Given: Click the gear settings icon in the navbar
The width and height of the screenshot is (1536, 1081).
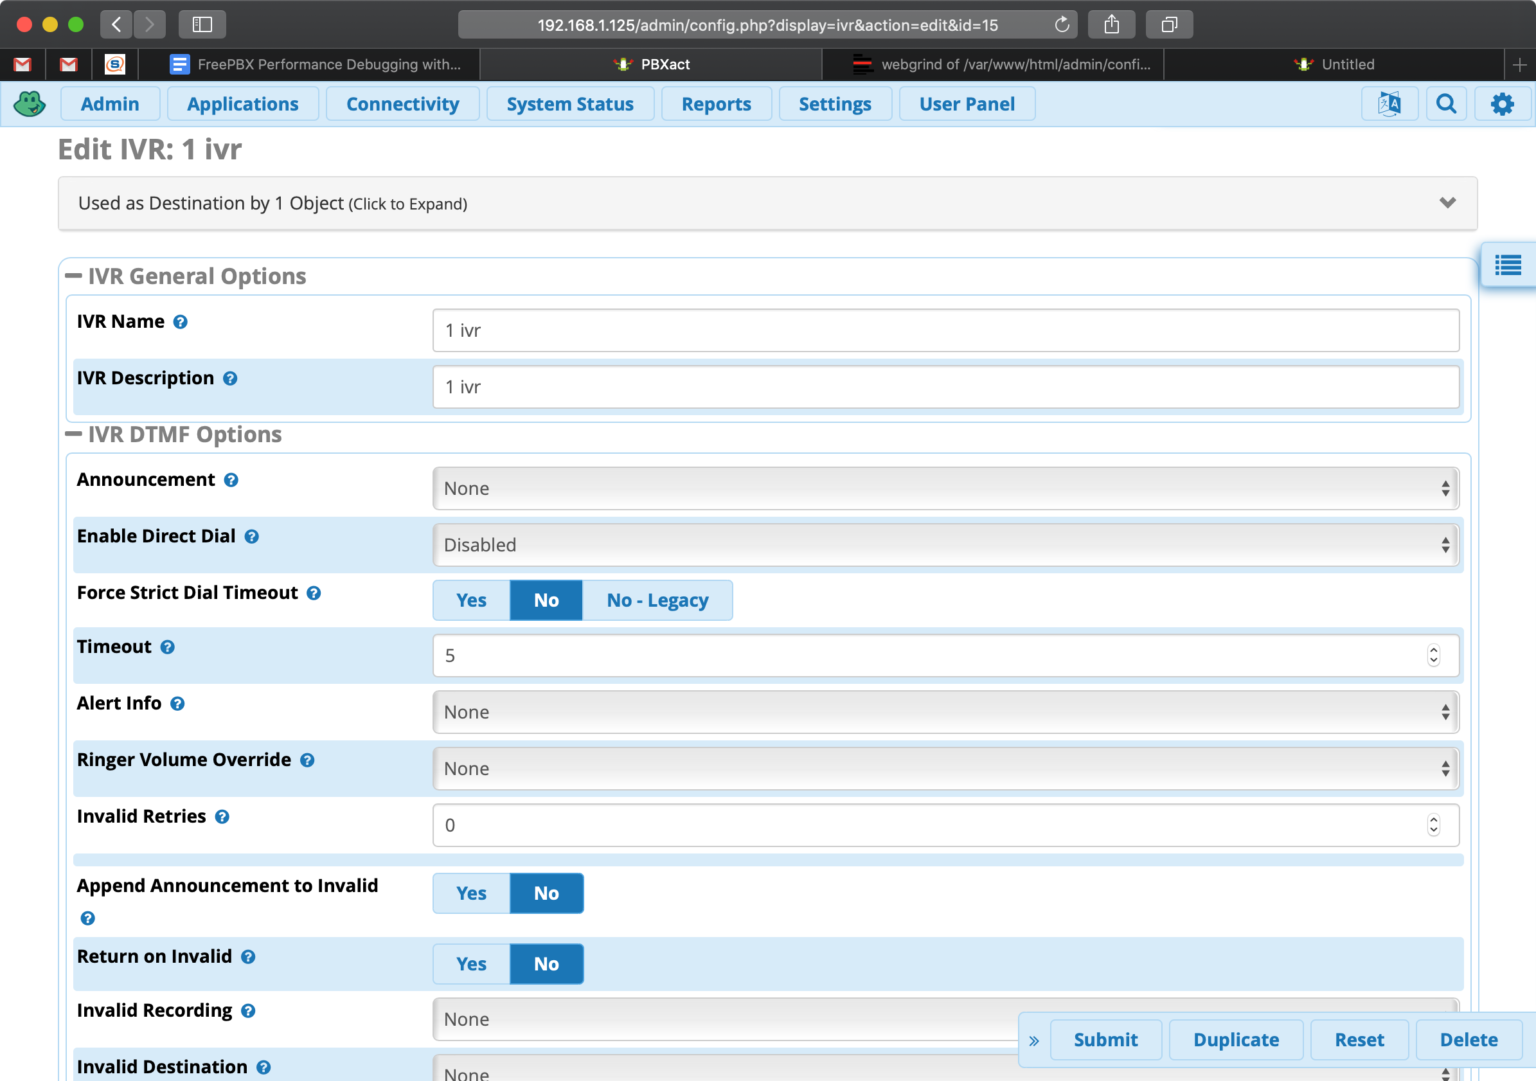Looking at the screenshot, I should point(1502,103).
